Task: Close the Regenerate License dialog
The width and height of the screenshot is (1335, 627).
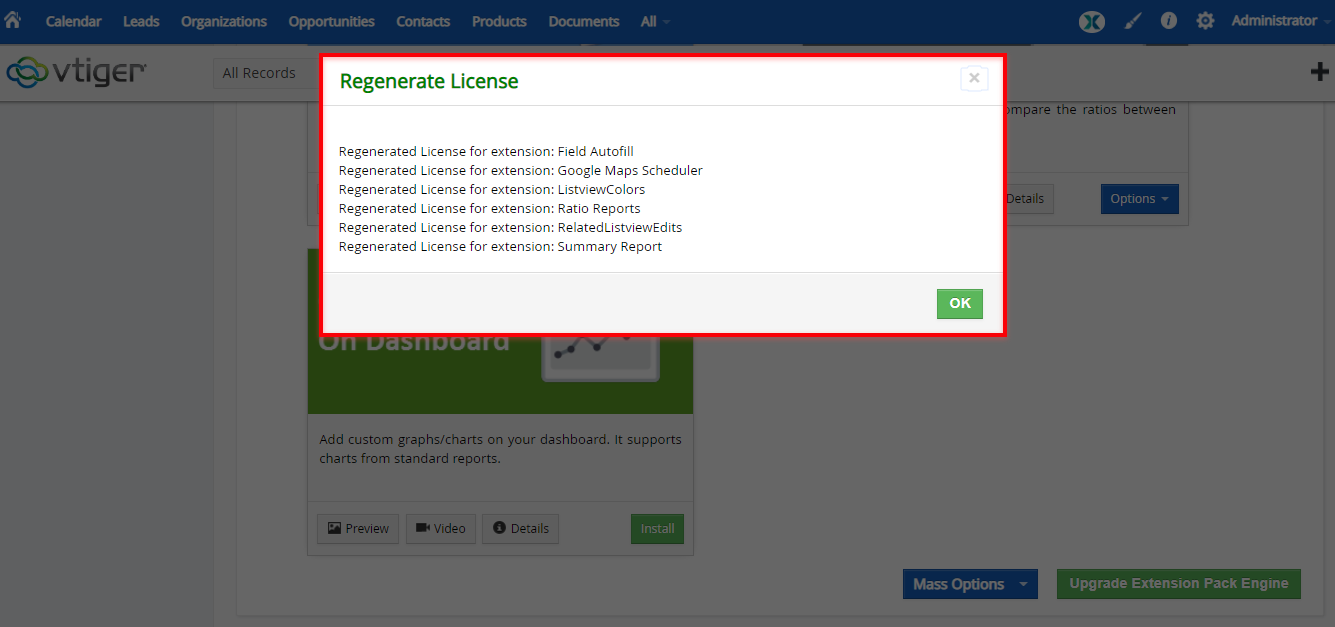Action: [x=974, y=78]
